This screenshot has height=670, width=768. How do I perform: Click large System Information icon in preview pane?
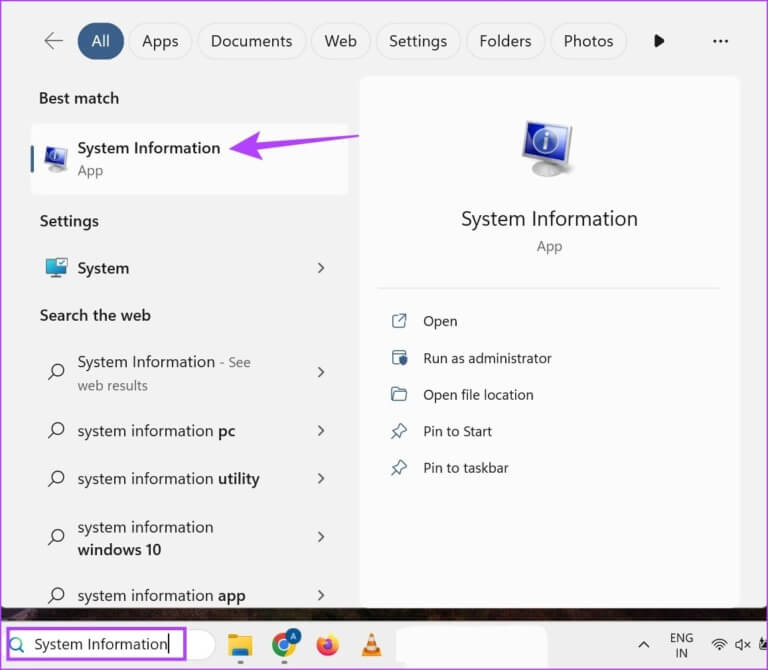[547, 148]
